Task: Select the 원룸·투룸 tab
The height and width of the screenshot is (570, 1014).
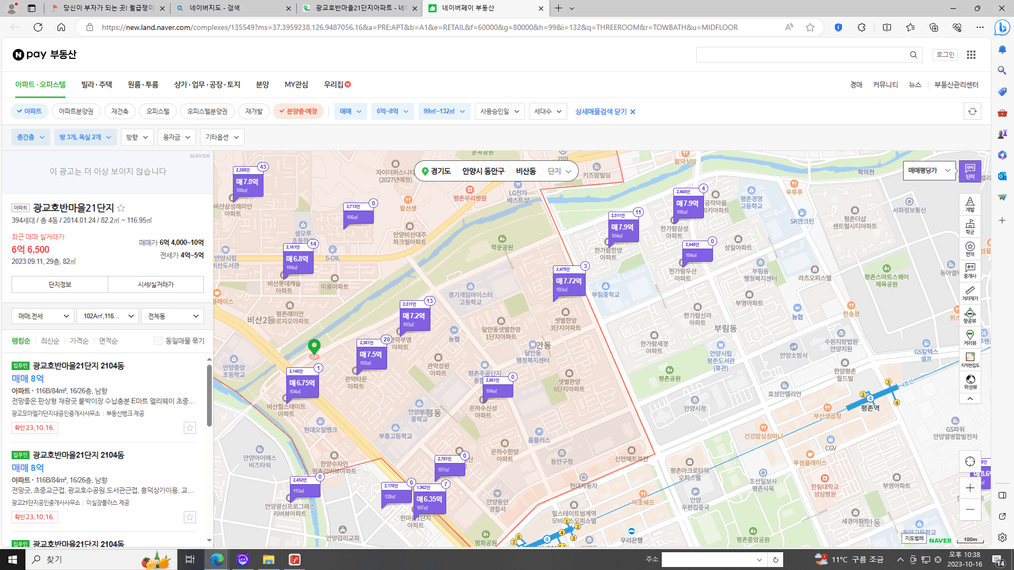Action: click(143, 85)
